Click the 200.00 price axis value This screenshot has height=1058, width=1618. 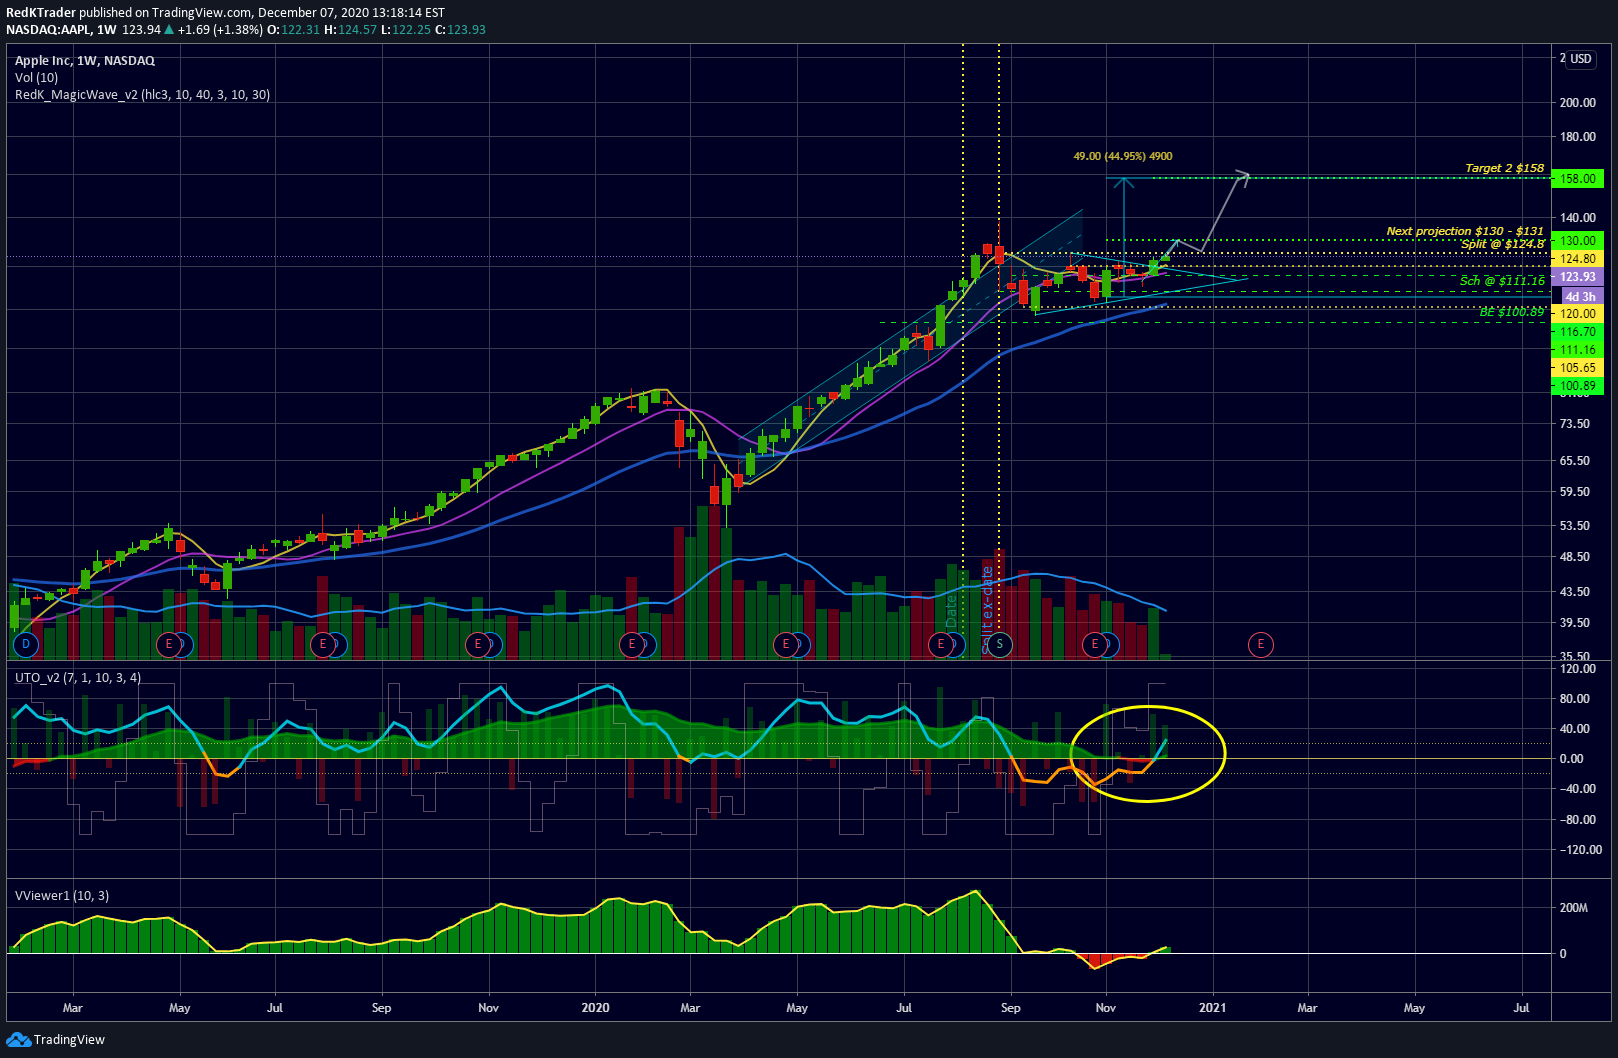point(1578,103)
